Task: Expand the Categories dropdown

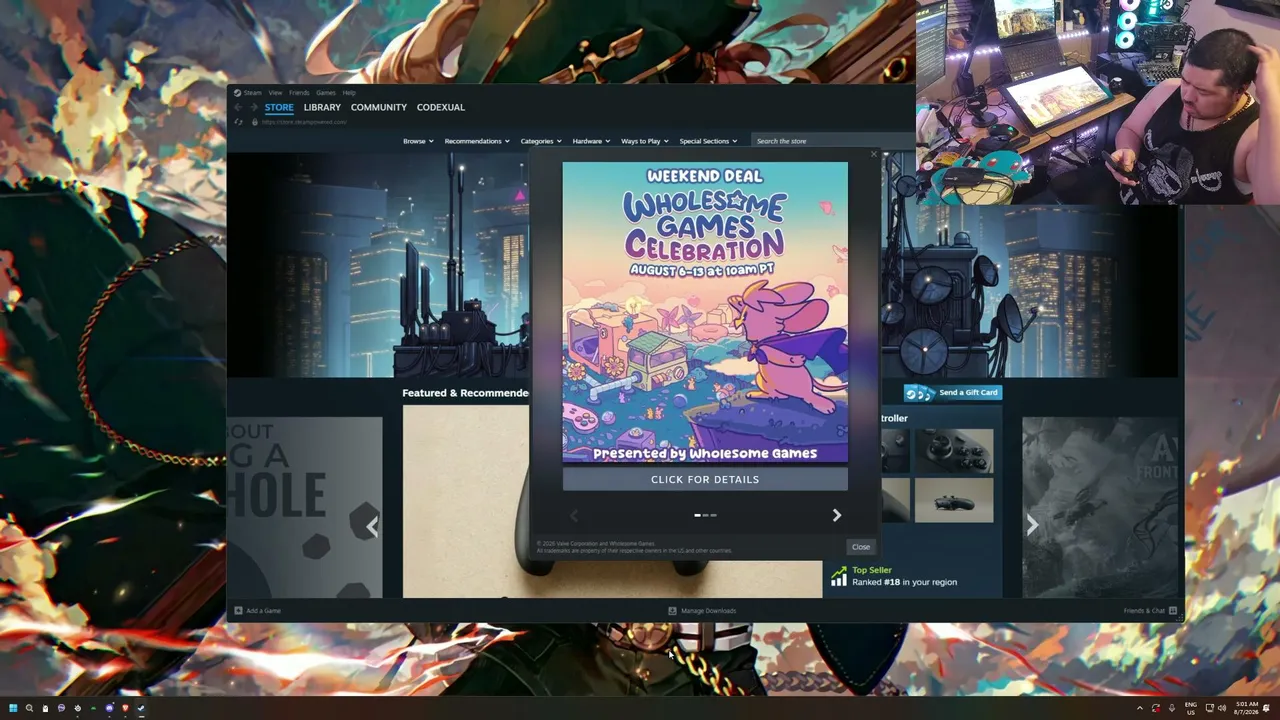Action: coord(541,141)
